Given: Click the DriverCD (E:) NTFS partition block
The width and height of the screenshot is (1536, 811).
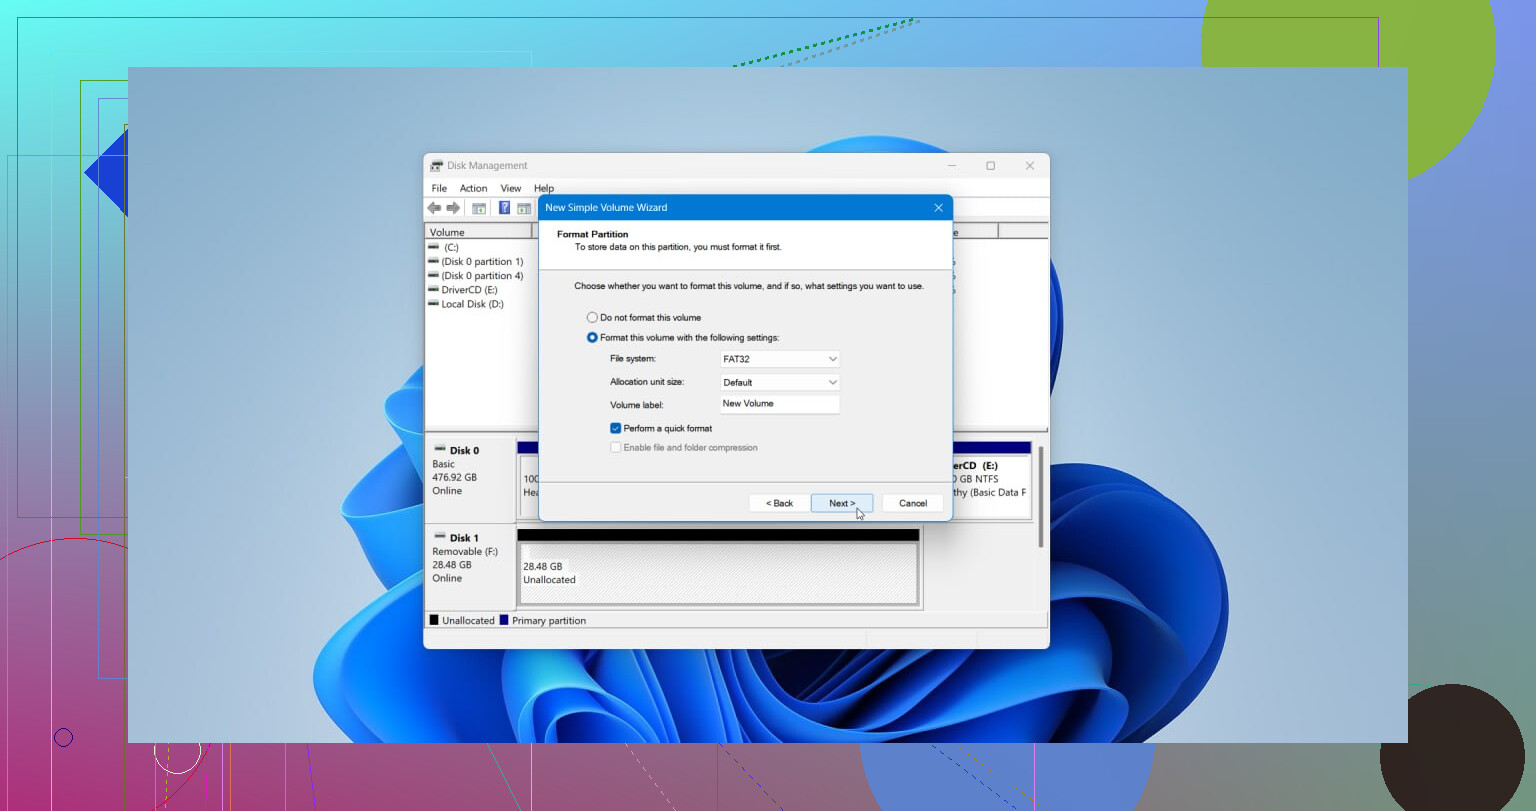Looking at the screenshot, I should [x=992, y=486].
